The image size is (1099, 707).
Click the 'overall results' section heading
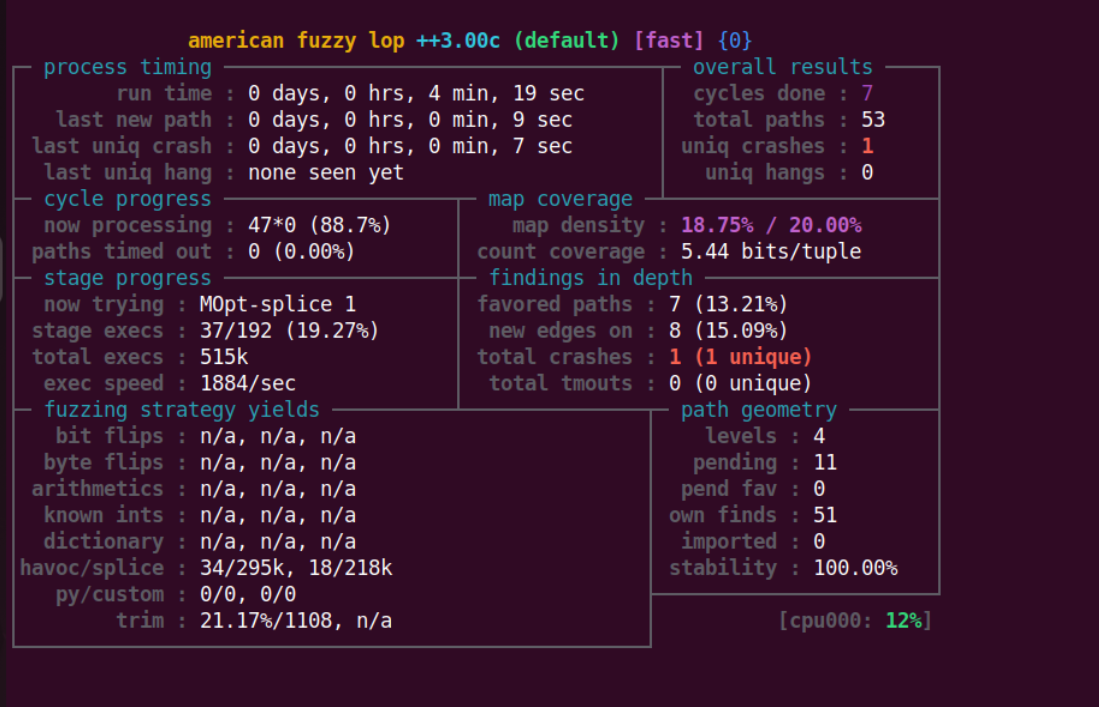pyautogui.click(x=782, y=67)
